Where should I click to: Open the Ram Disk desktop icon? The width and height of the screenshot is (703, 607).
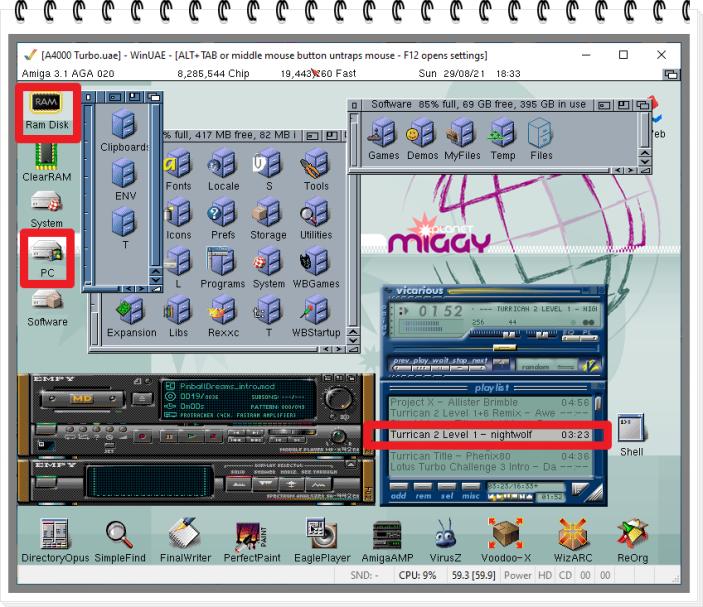coord(47,111)
